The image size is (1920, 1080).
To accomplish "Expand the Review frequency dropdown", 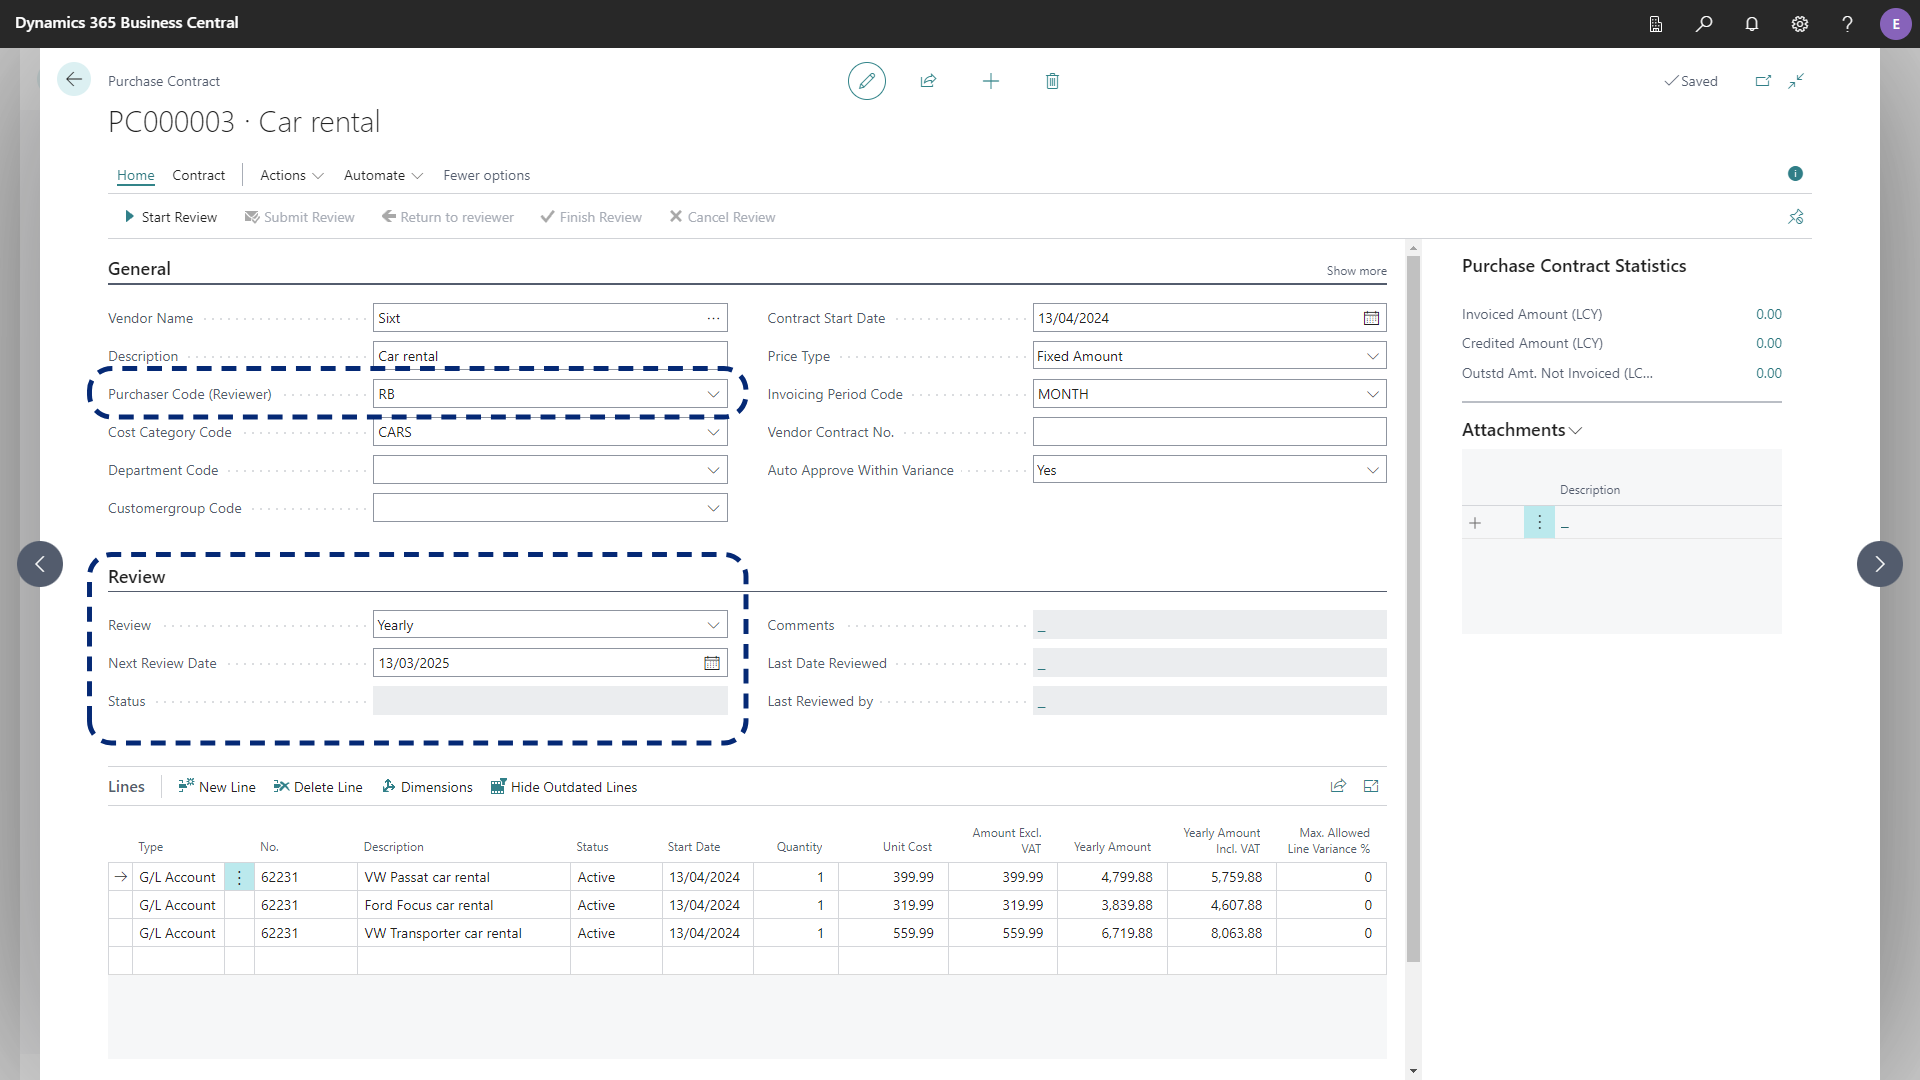I will [x=712, y=624].
